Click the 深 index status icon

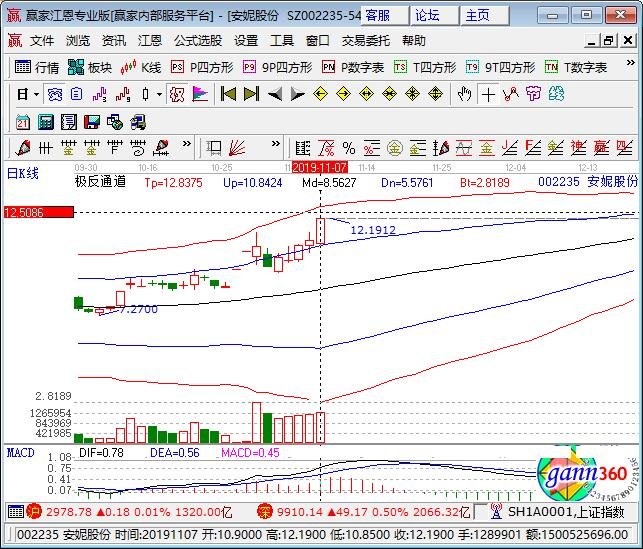click(x=265, y=512)
